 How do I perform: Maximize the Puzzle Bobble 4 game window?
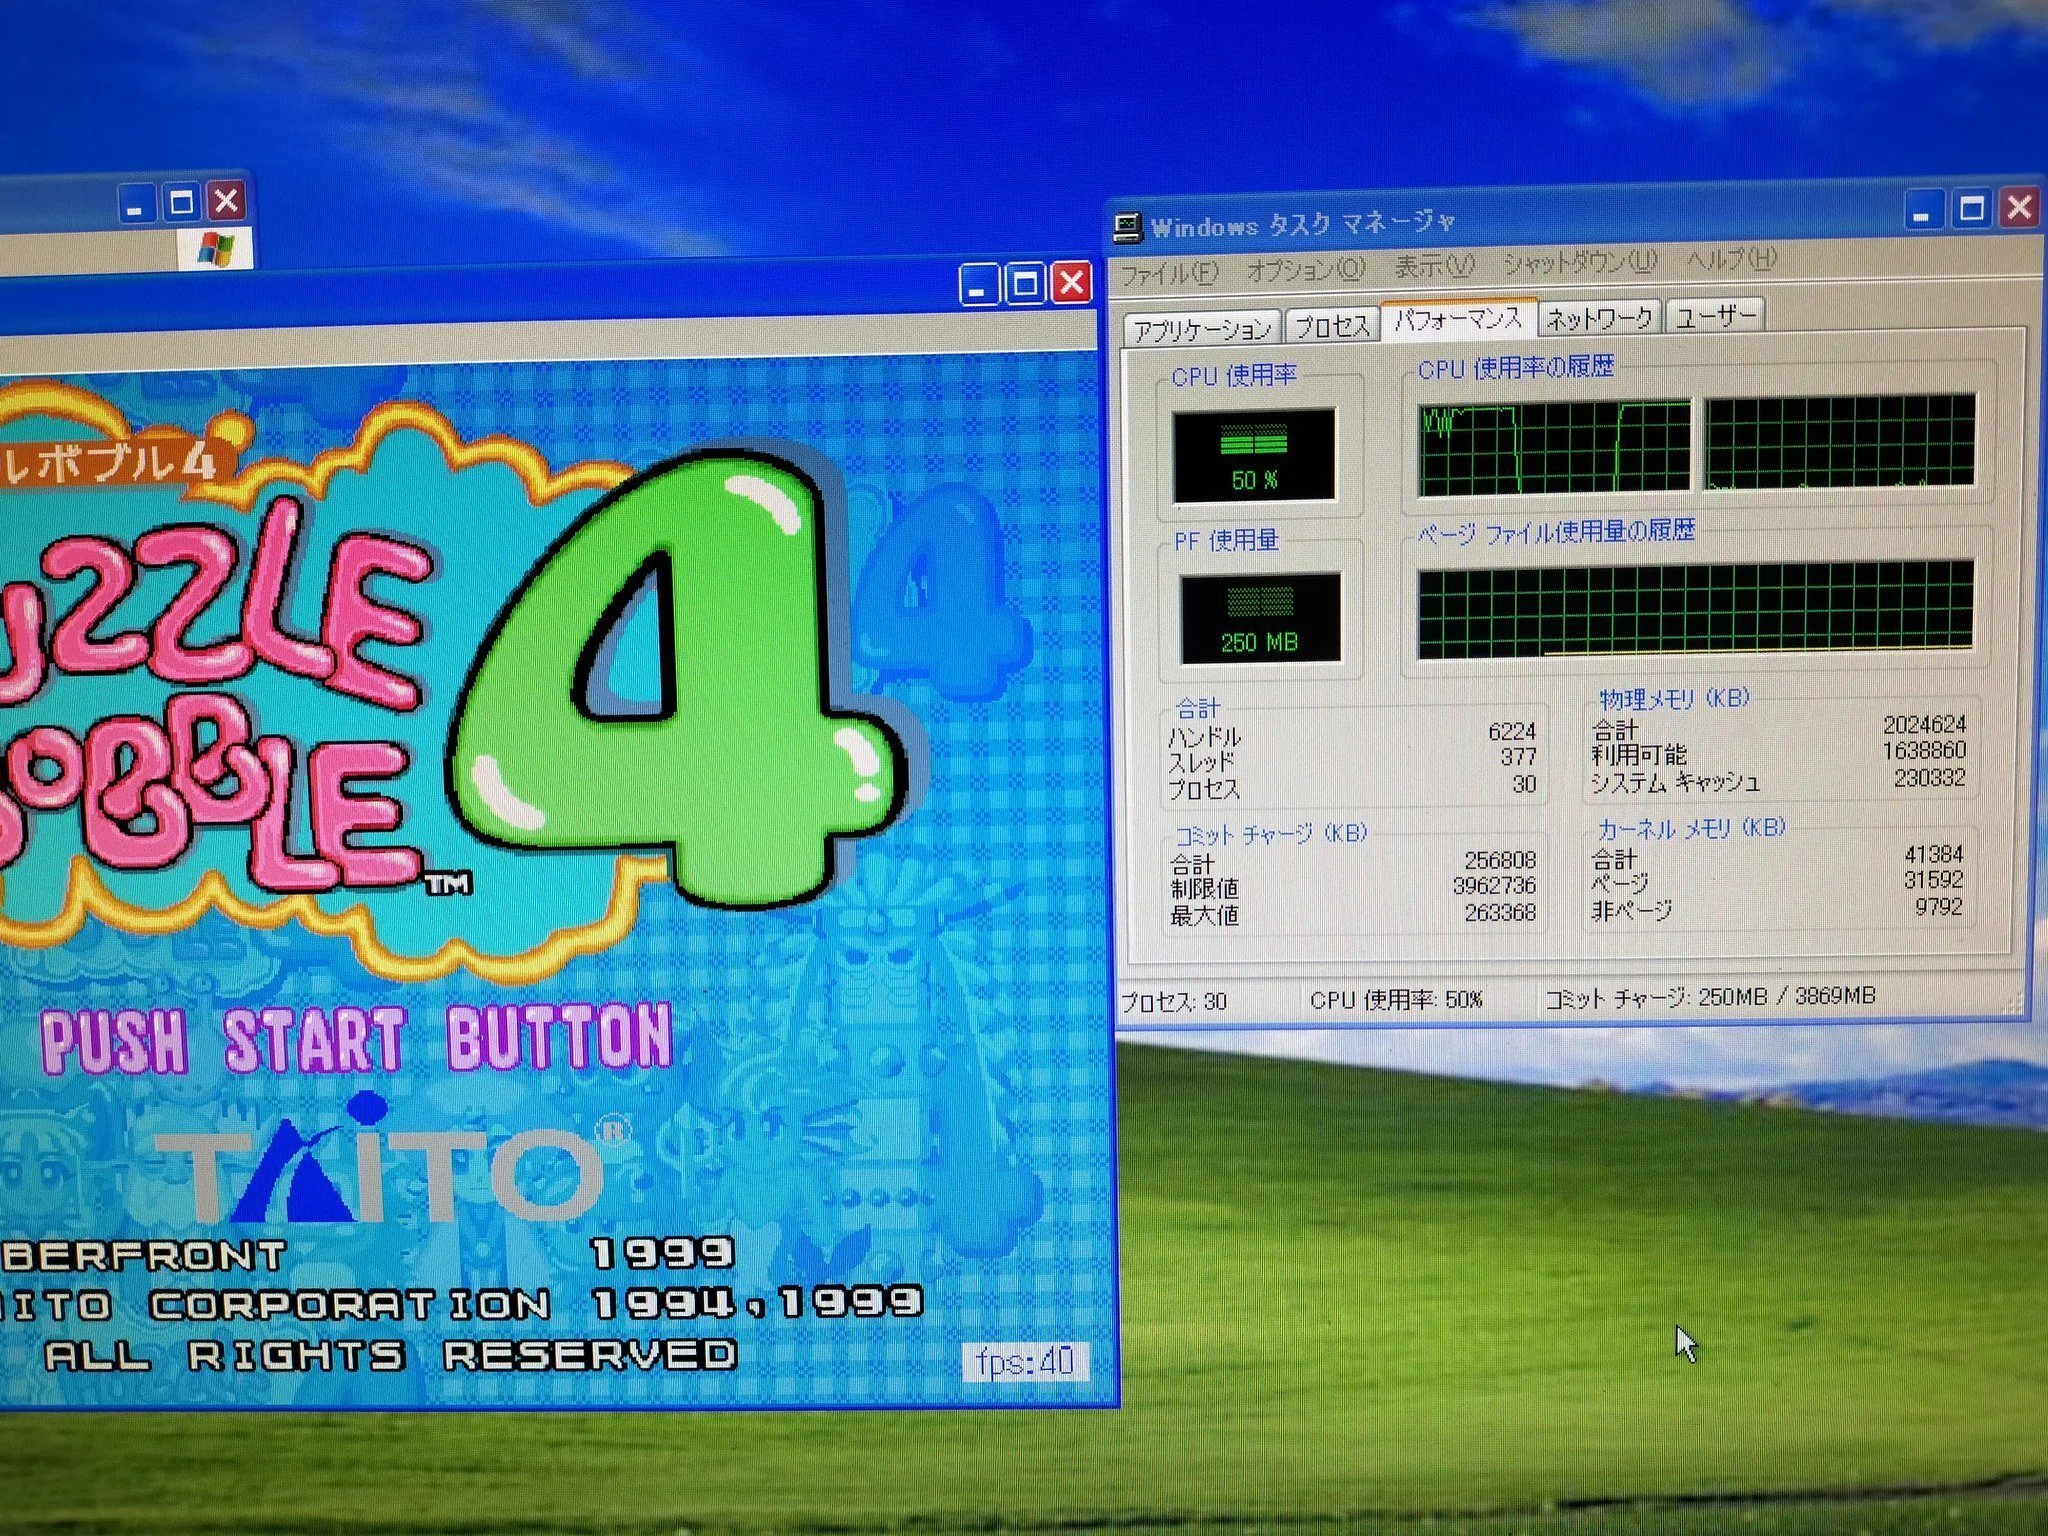point(1025,284)
